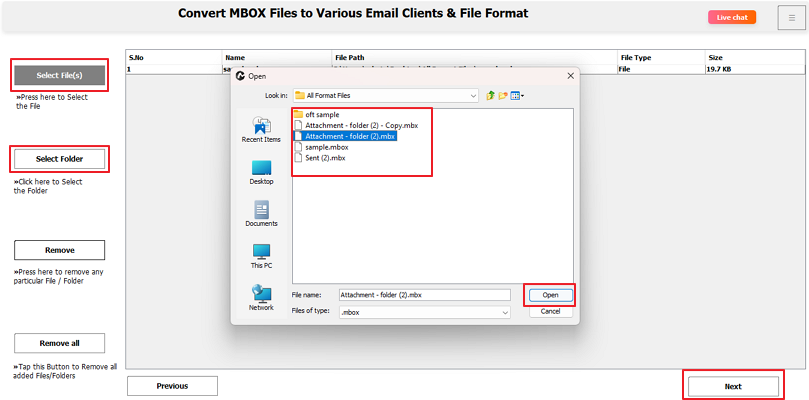Image resolution: width=809 pixels, height=400 pixels.
Task: Create a new folder with toolbar icon
Action: coord(503,95)
